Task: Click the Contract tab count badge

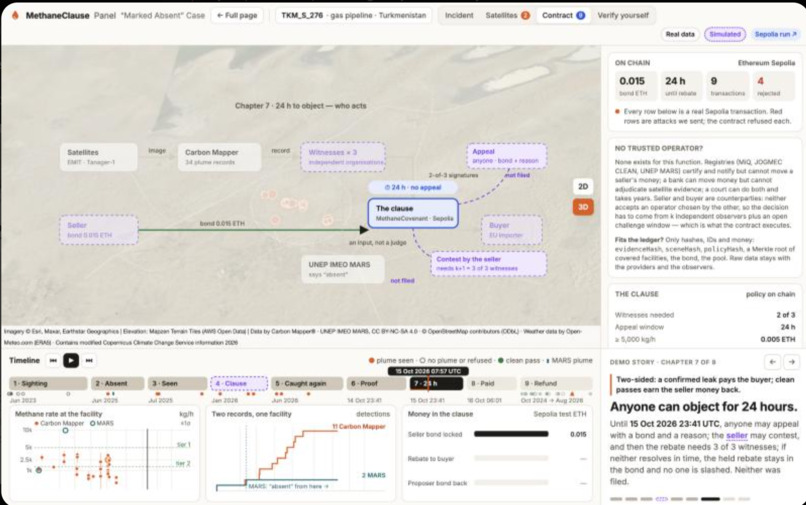Action: pyautogui.click(x=580, y=15)
